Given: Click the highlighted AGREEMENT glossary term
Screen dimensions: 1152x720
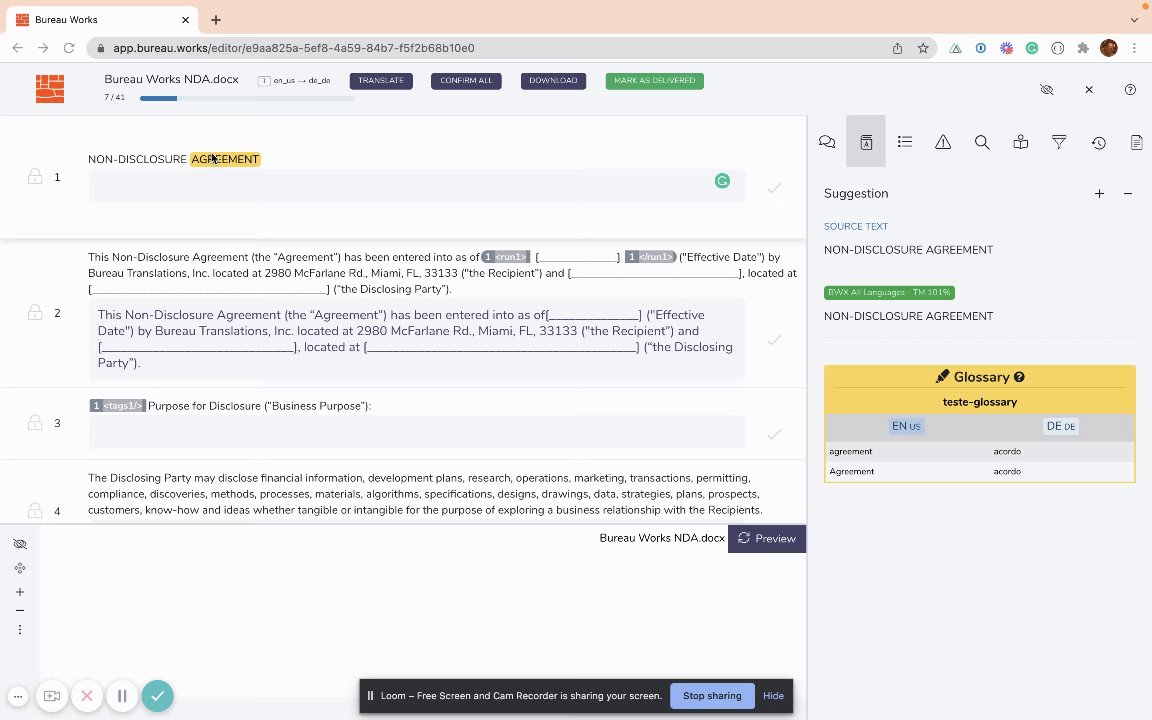Looking at the screenshot, I should tap(225, 159).
